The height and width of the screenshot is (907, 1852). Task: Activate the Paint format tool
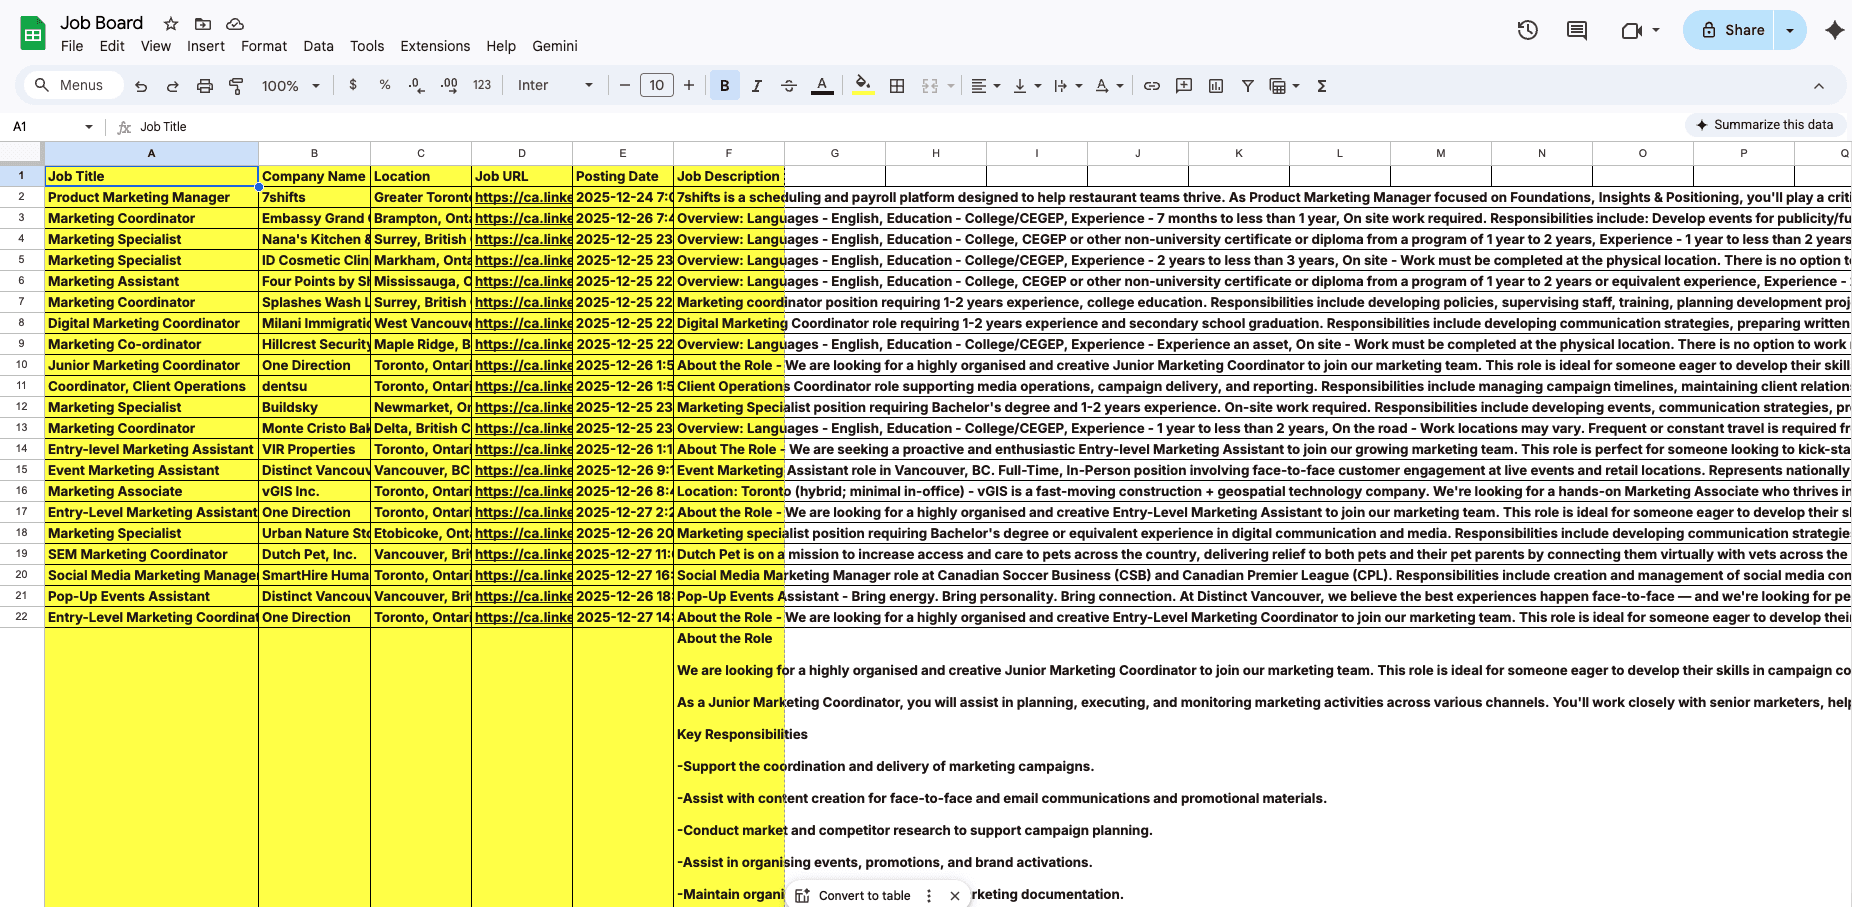click(237, 86)
